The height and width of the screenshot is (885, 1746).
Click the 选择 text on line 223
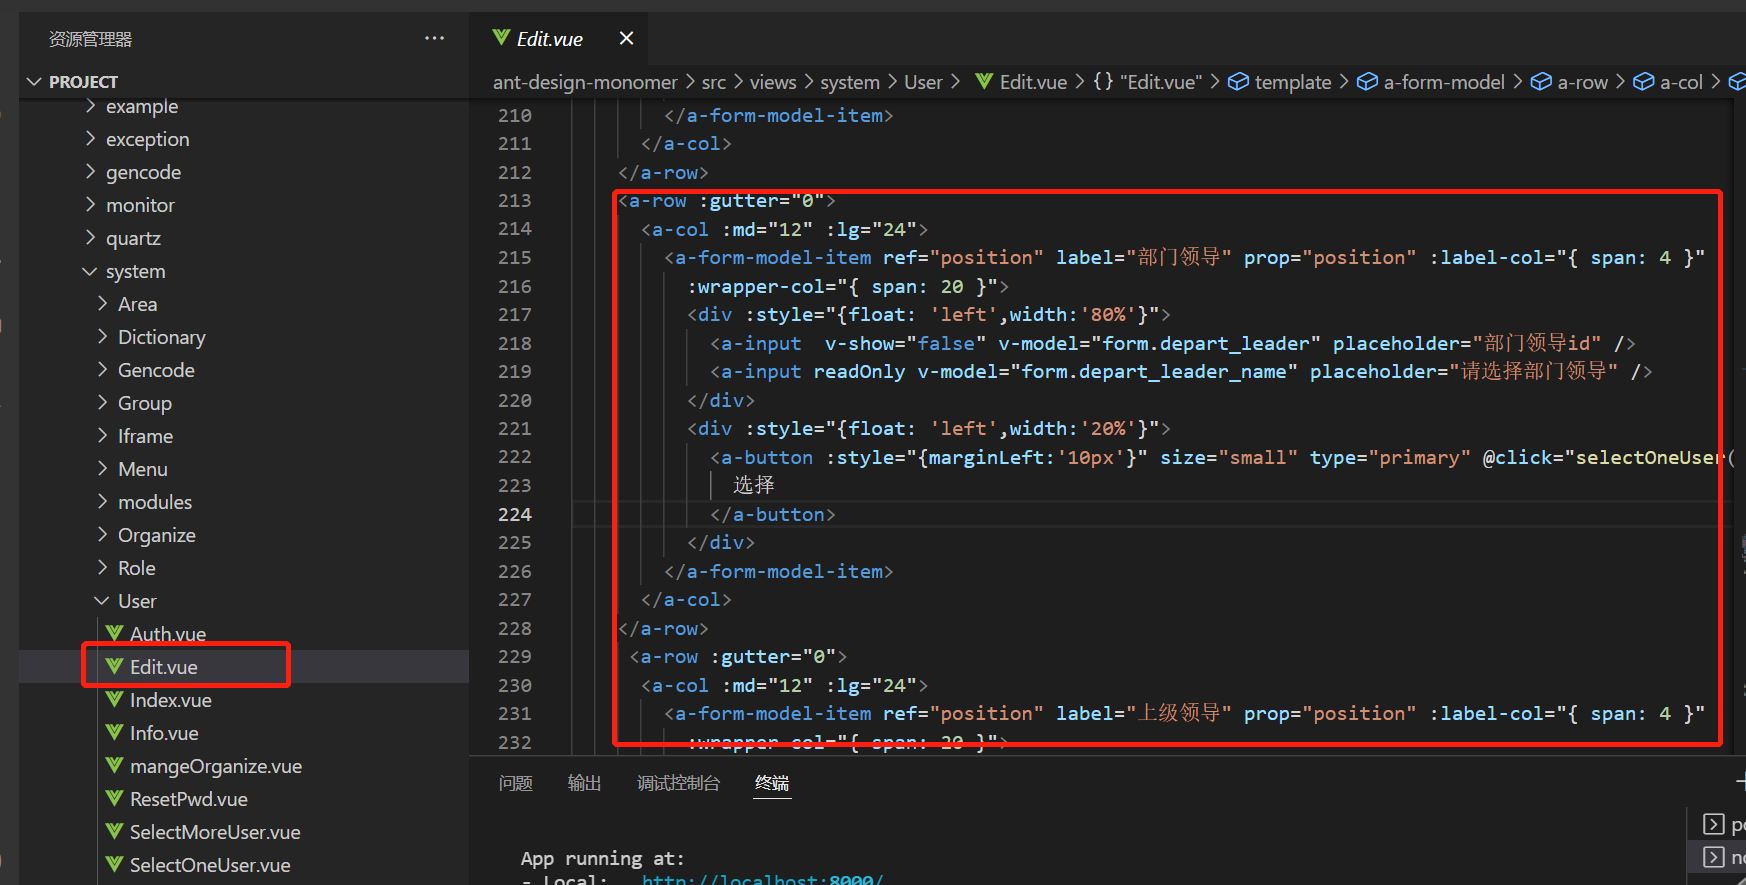(754, 485)
